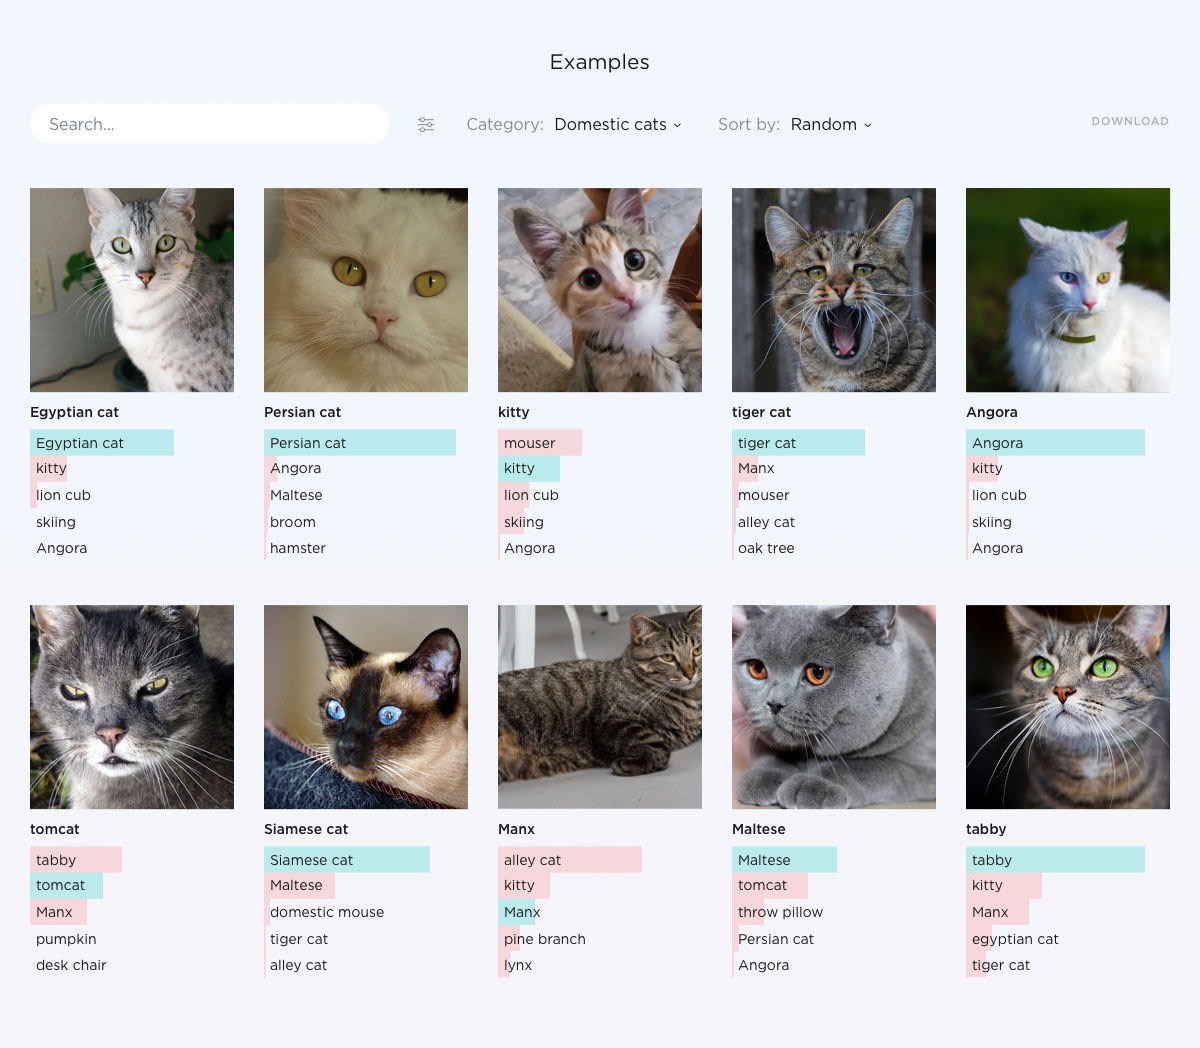View the white Angora cat image

[x=1068, y=290]
